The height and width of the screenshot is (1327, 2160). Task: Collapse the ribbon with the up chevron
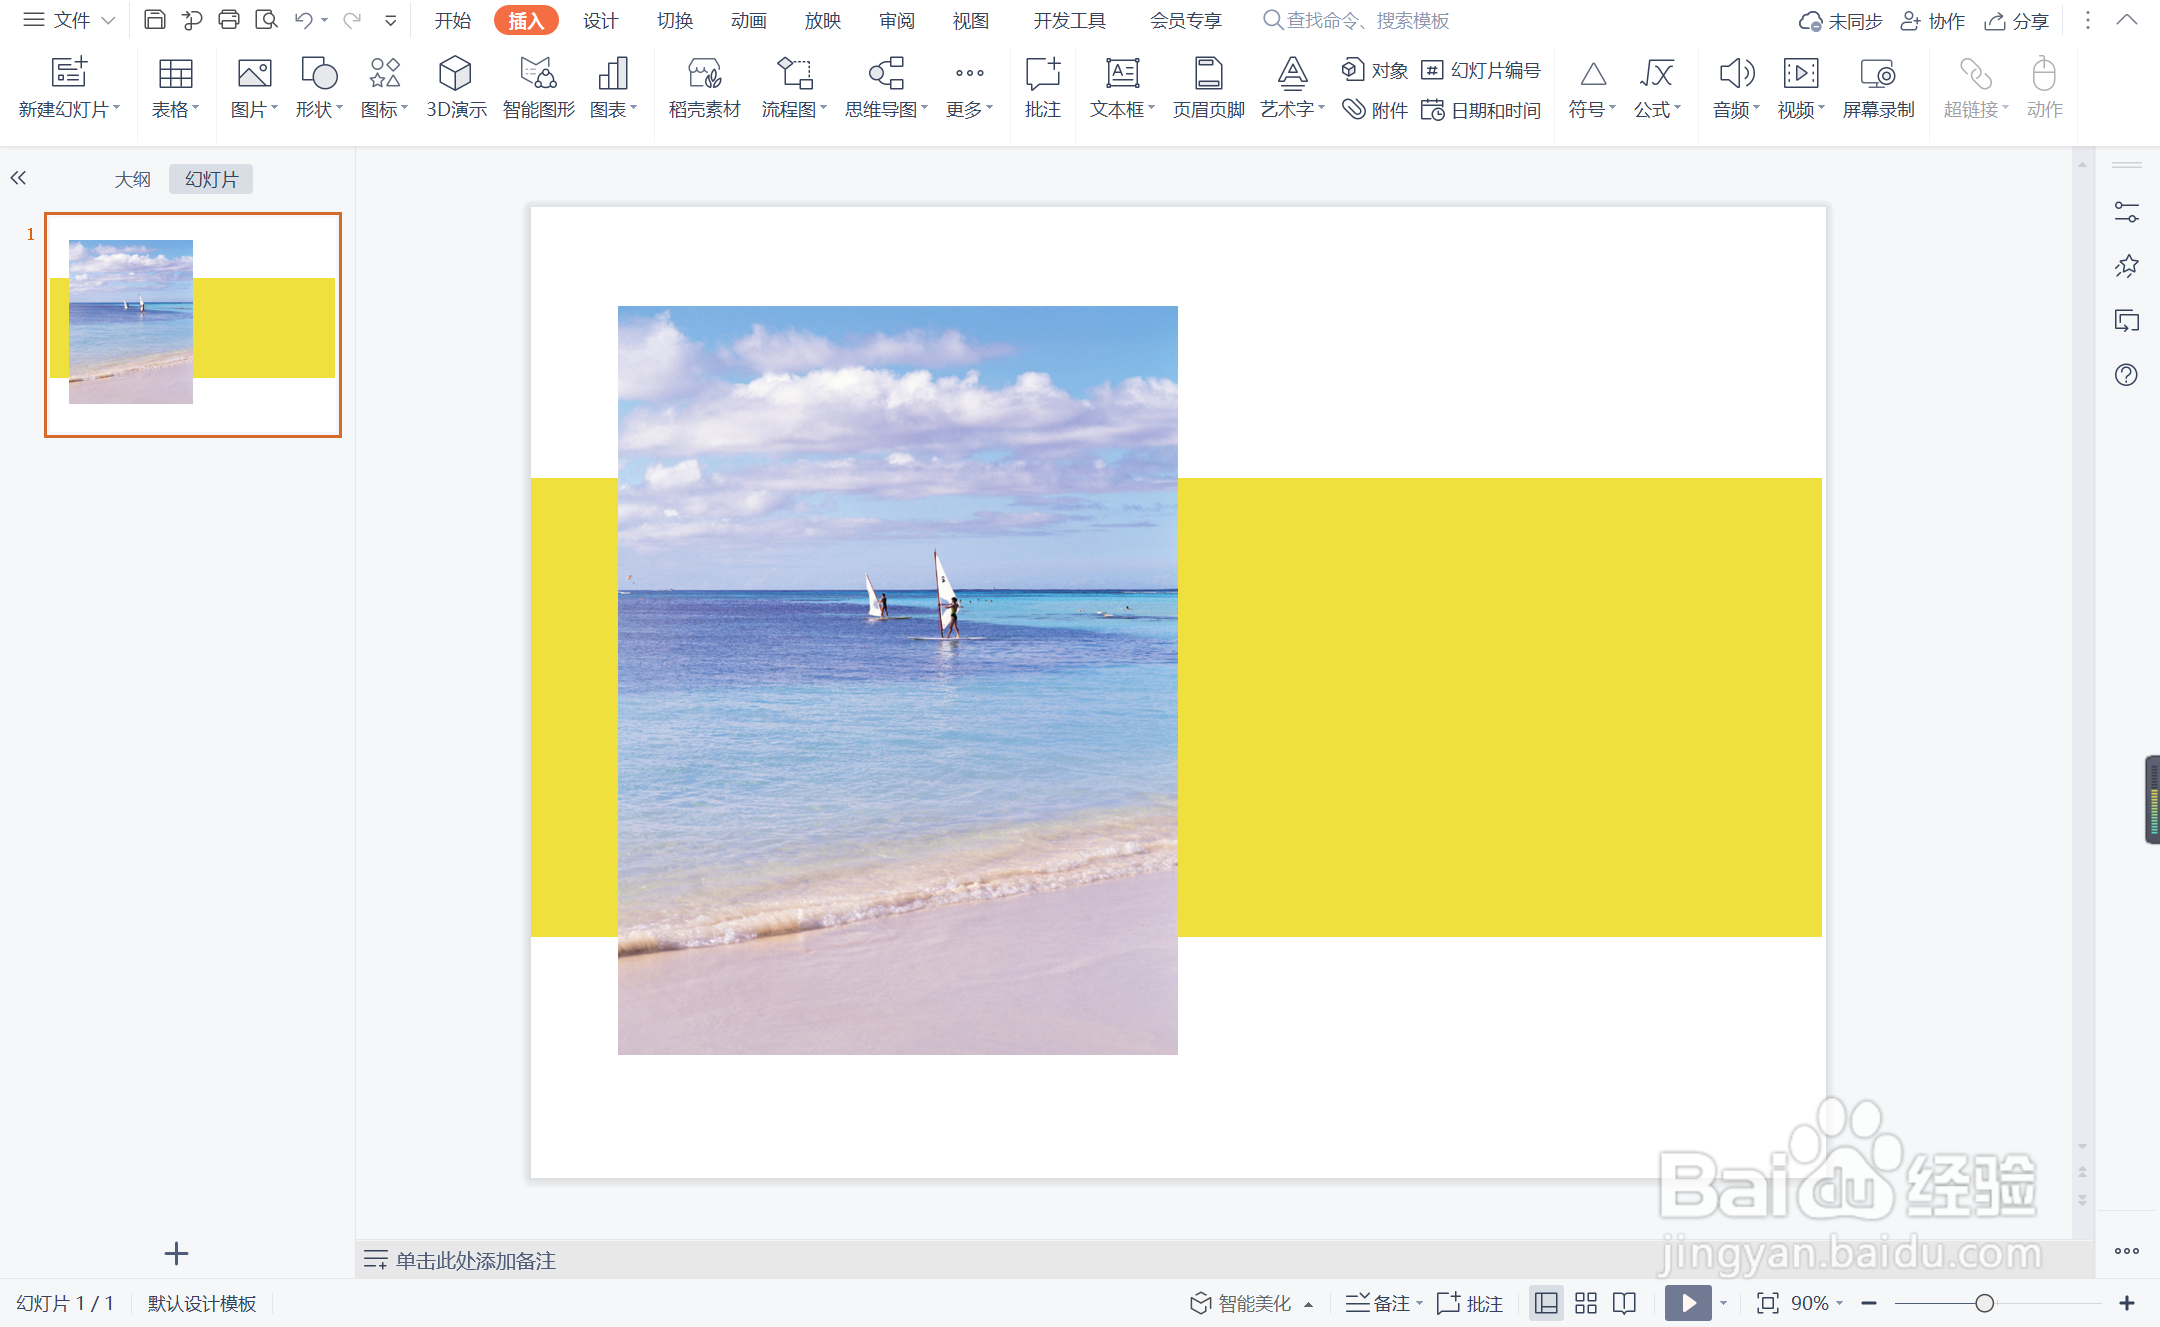(x=2127, y=20)
